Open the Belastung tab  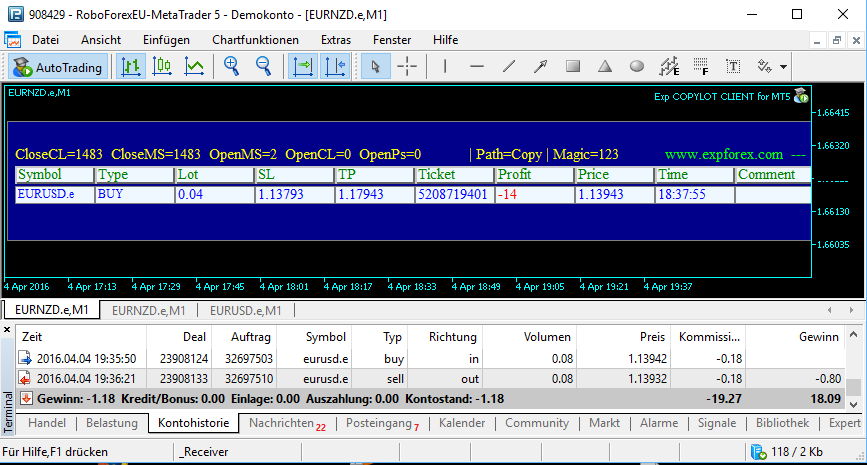[x=112, y=423]
